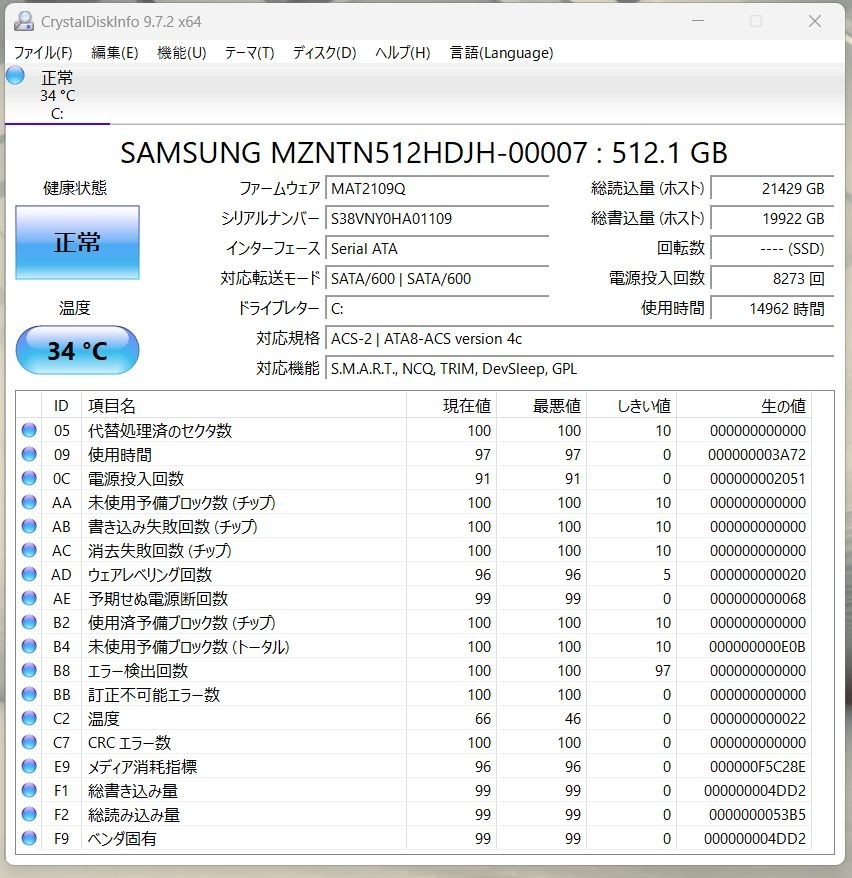The width and height of the screenshot is (852, 878).
Task: Click the standard field ACS-2 | ATA8-ACS version 4c
Action: [579, 339]
